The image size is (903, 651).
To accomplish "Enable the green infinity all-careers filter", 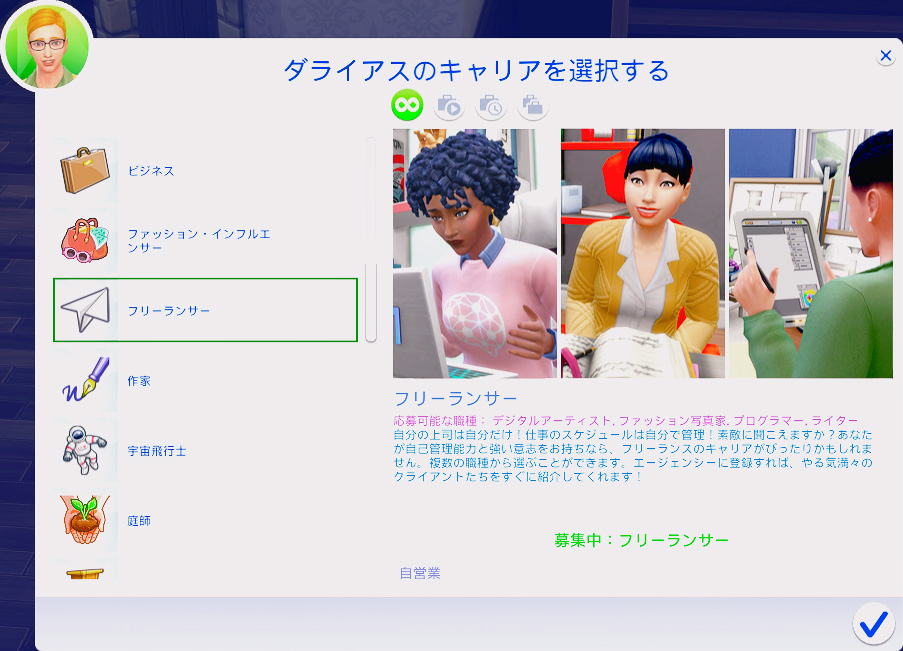I will tap(407, 104).
